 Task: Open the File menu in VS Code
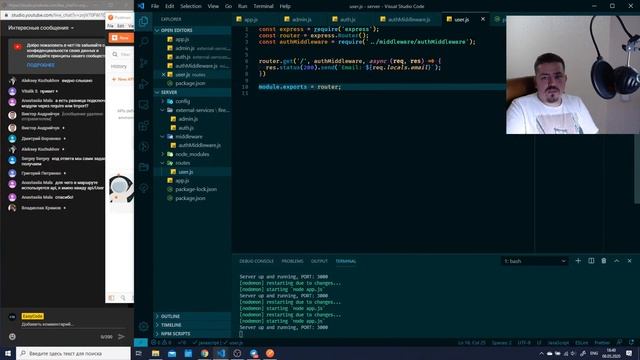pos(155,6)
